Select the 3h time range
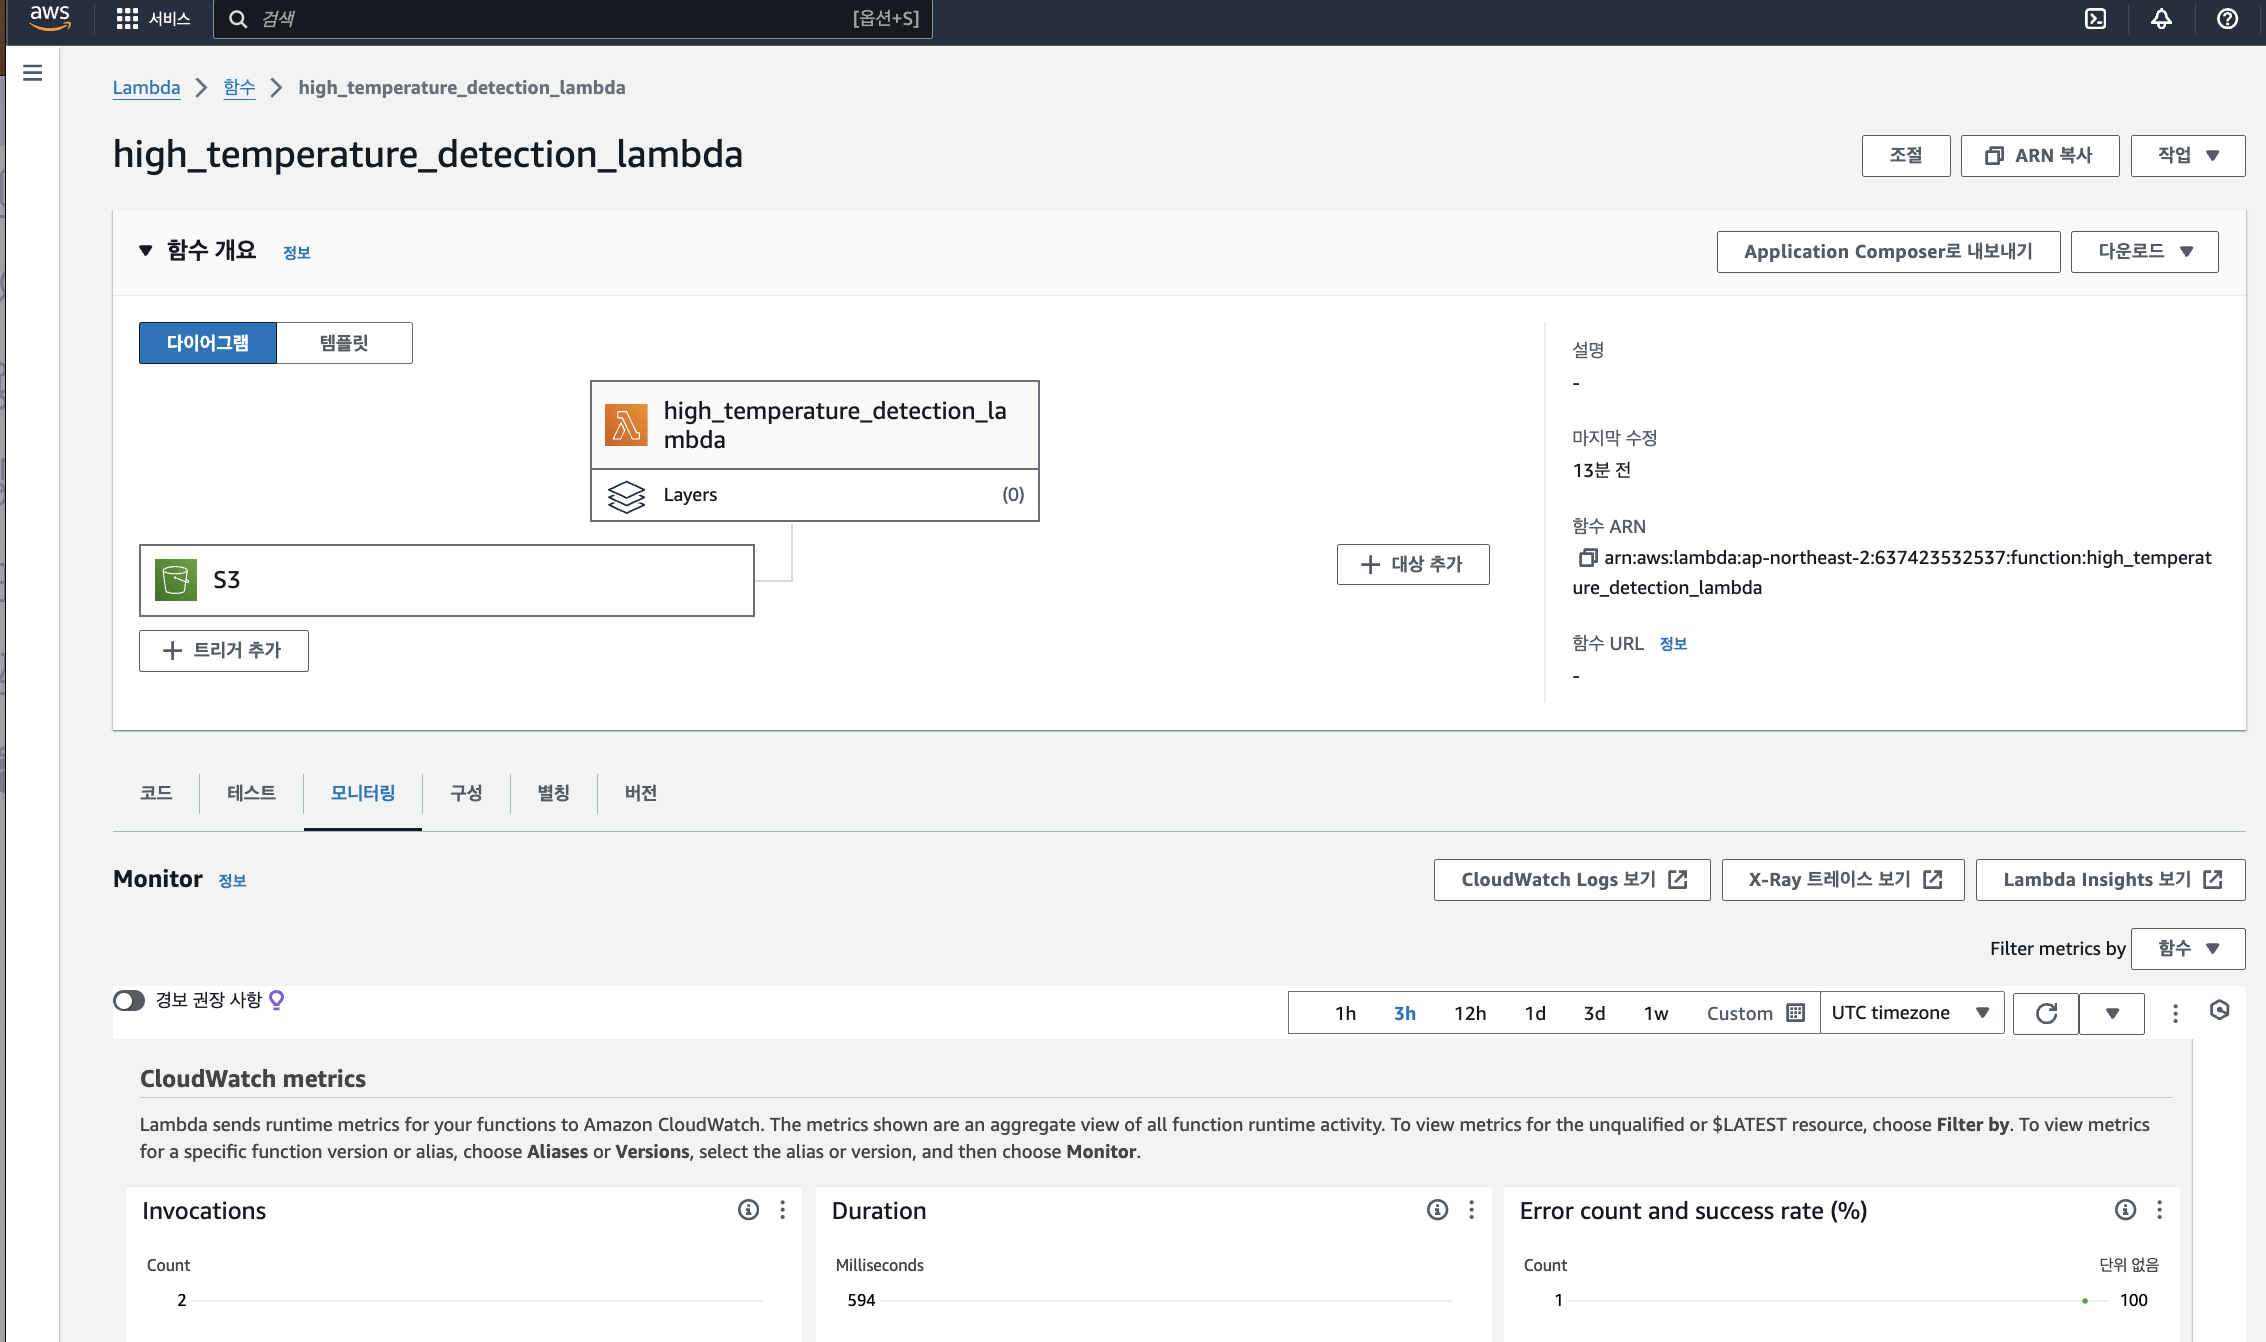 (1405, 1014)
